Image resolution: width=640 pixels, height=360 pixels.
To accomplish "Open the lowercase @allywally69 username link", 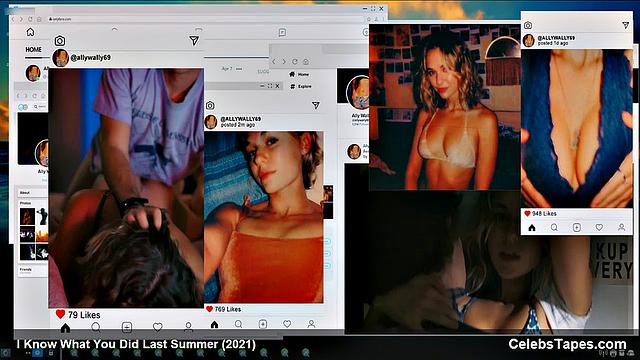I will 90,58.
